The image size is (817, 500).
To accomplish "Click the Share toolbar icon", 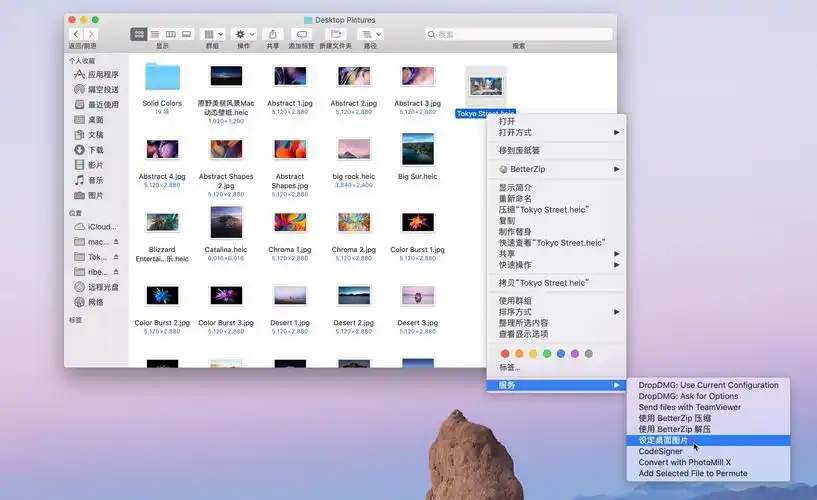I will (273, 34).
